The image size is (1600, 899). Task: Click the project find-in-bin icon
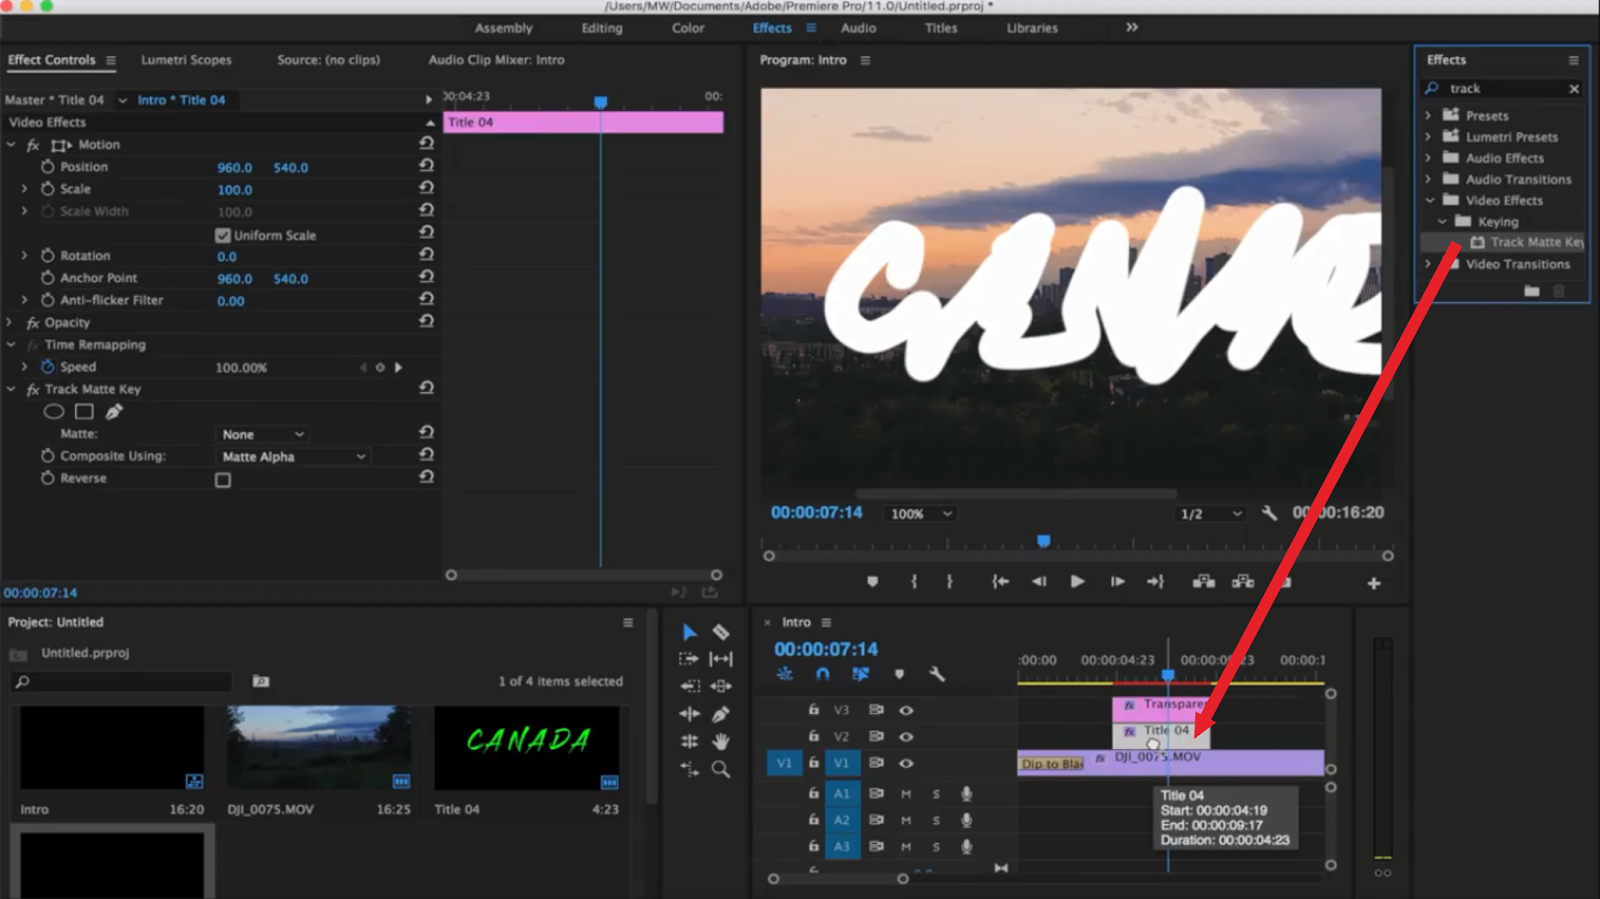pyautogui.click(x=261, y=681)
